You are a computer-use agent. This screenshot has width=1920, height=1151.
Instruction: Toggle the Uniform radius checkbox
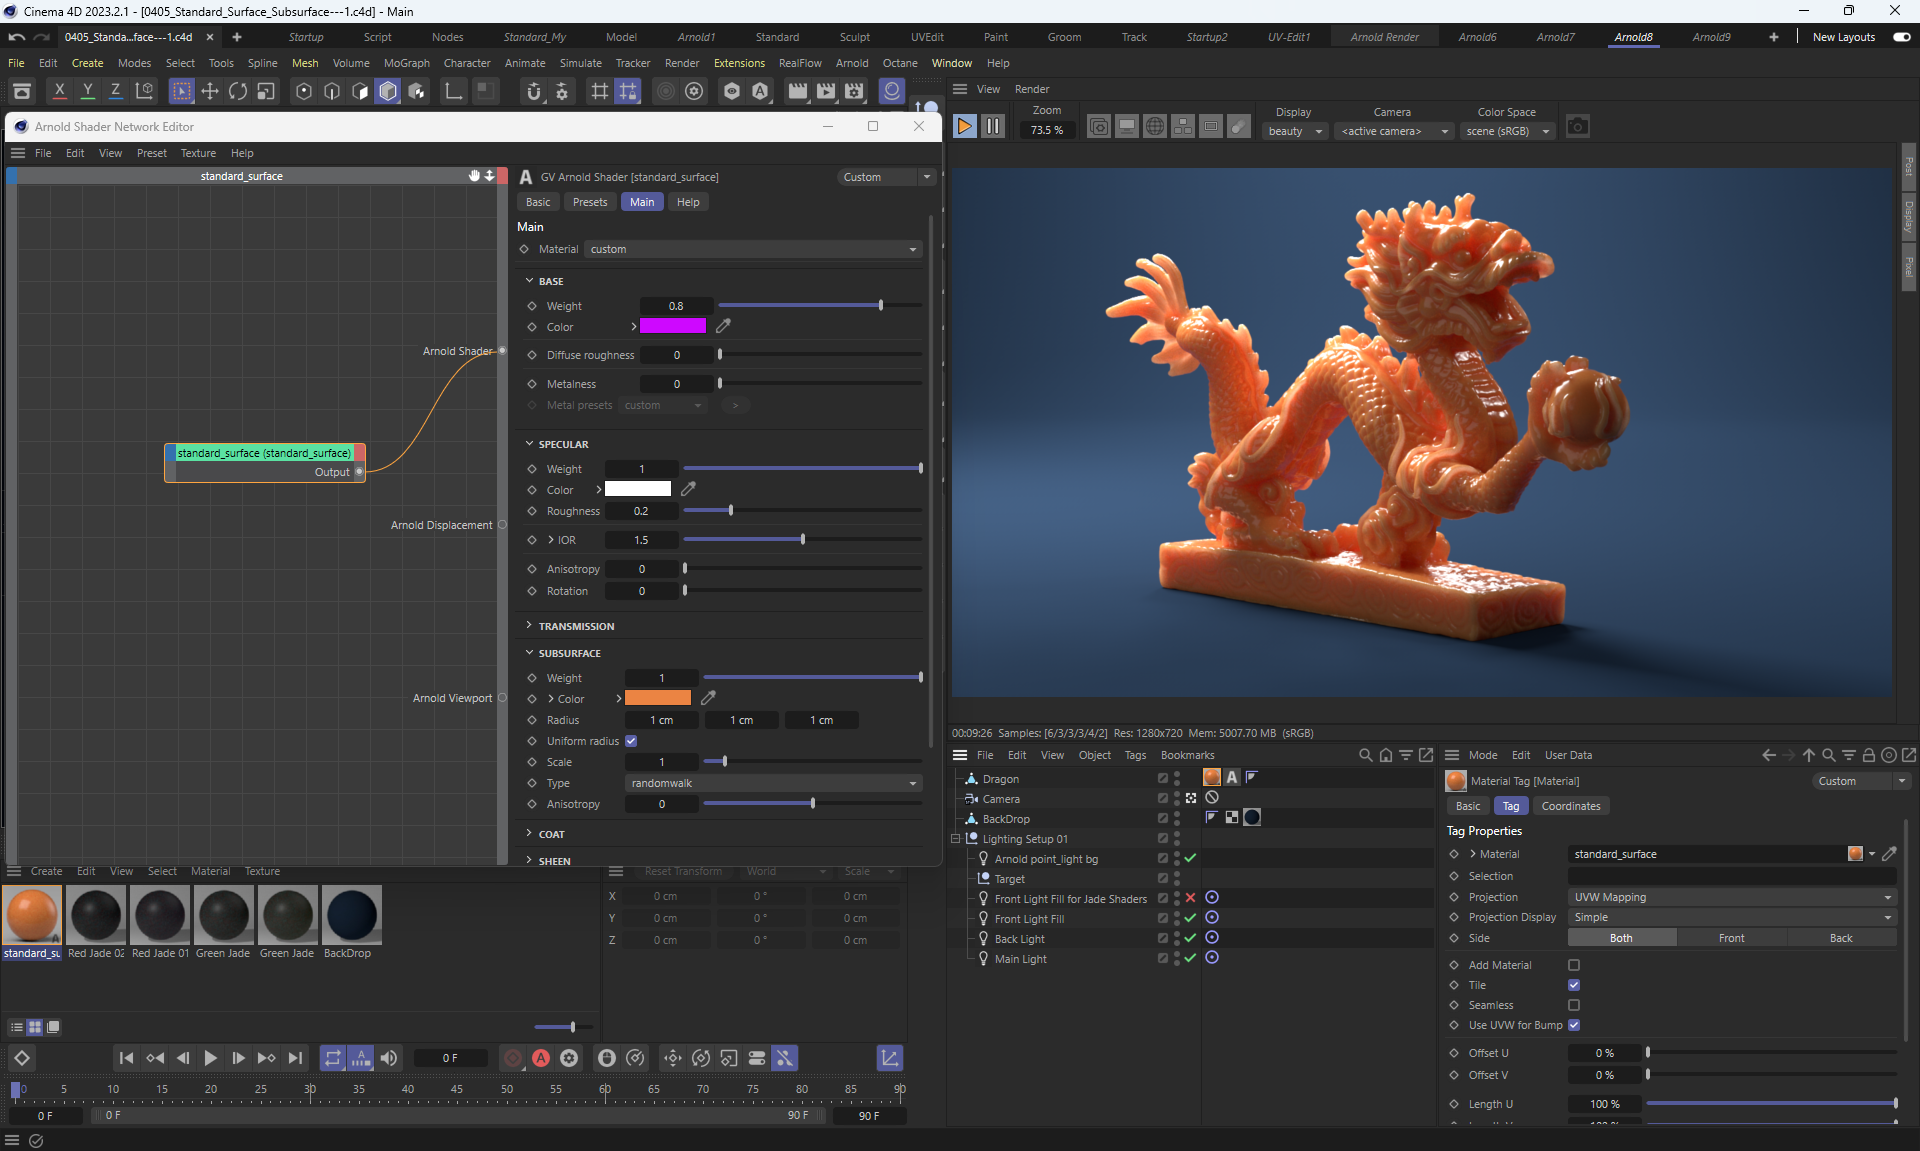(x=631, y=741)
